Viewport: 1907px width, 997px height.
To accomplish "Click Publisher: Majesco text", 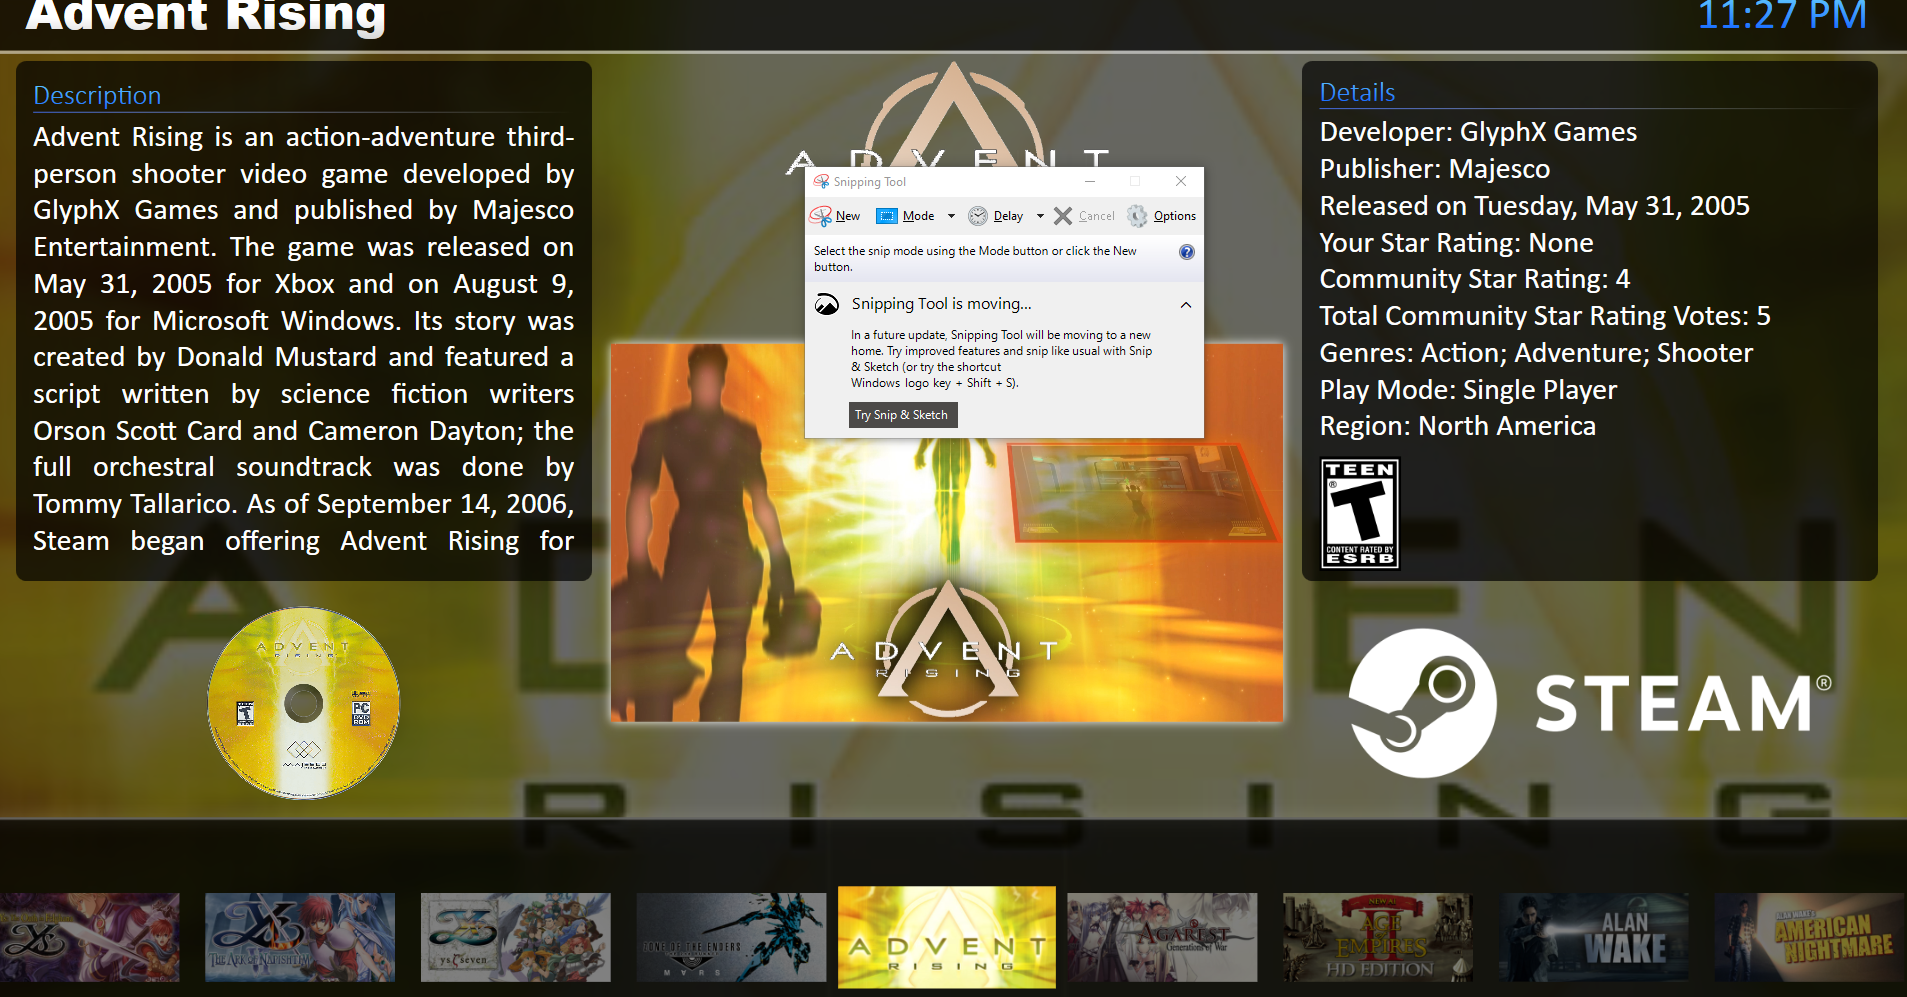I will pos(1434,169).
